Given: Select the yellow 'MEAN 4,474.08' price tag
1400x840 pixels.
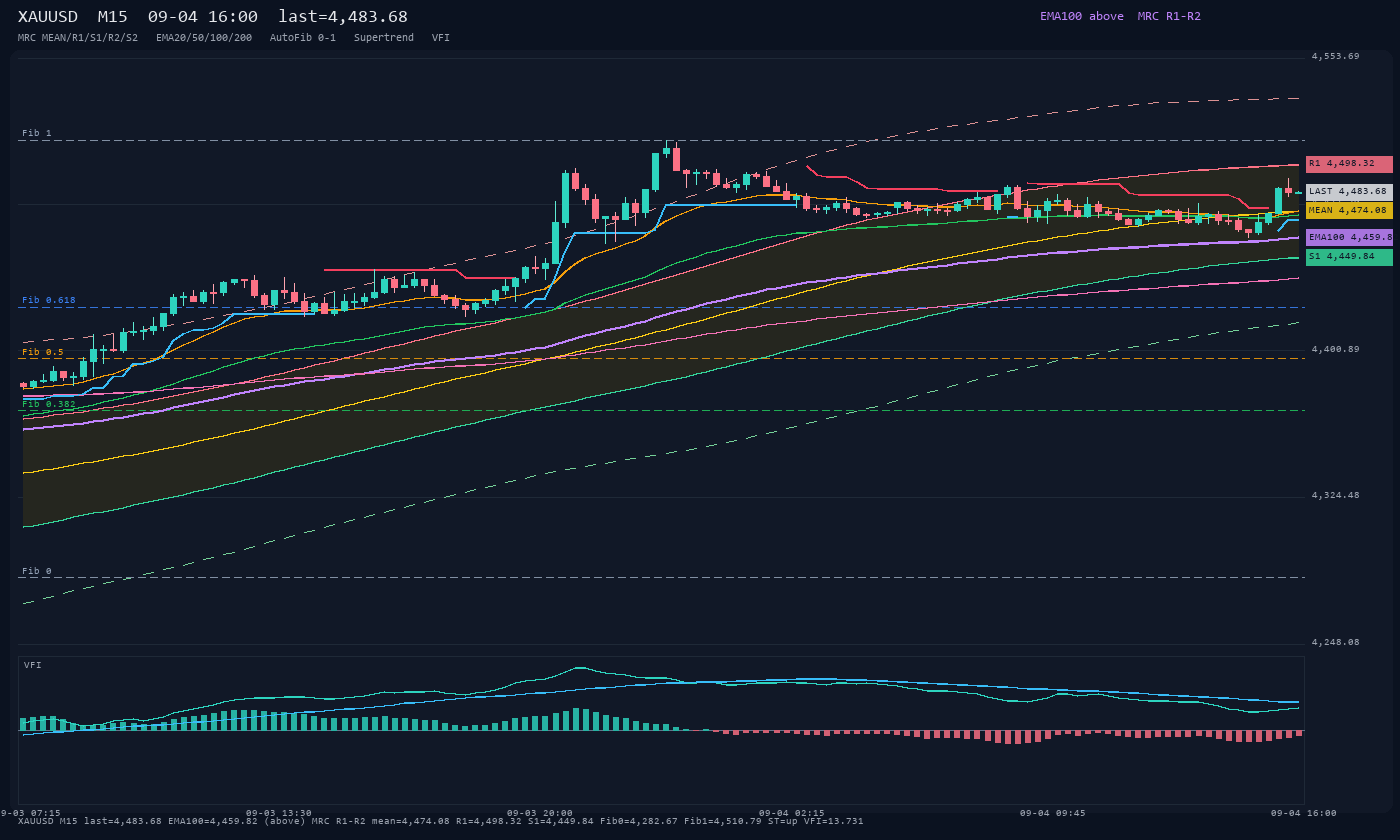Looking at the screenshot, I should (x=1349, y=210).
